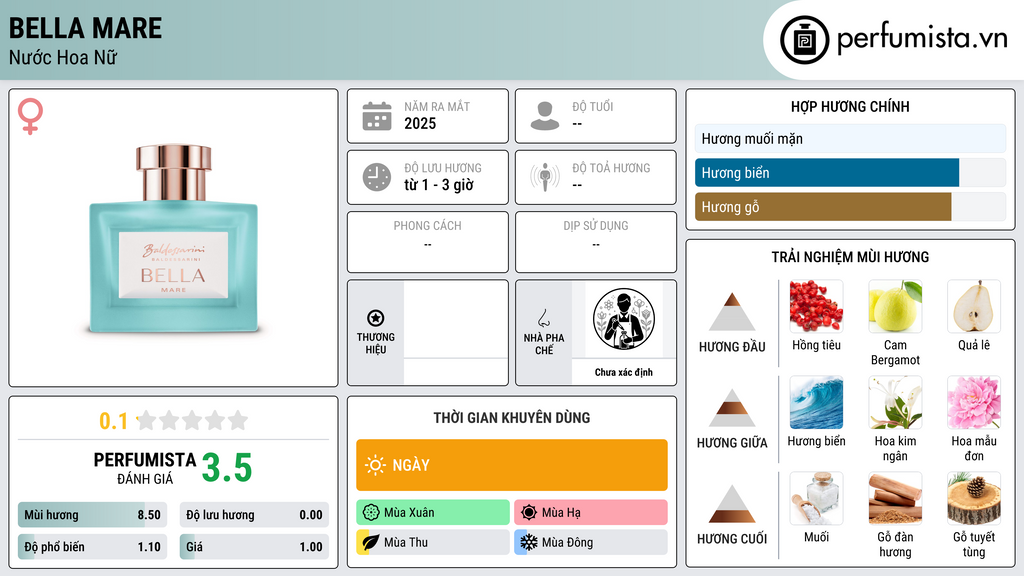Select the Quả lê pear note image

pyautogui.click(x=974, y=306)
